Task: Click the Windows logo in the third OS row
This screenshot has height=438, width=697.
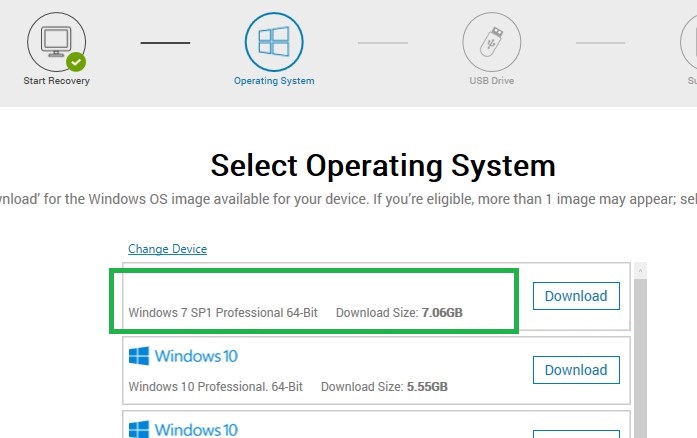Action: 139,429
